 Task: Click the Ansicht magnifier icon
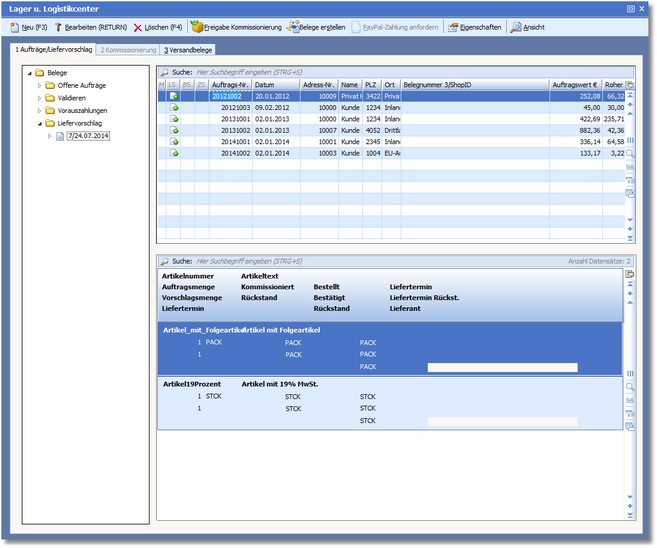pos(516,27)
